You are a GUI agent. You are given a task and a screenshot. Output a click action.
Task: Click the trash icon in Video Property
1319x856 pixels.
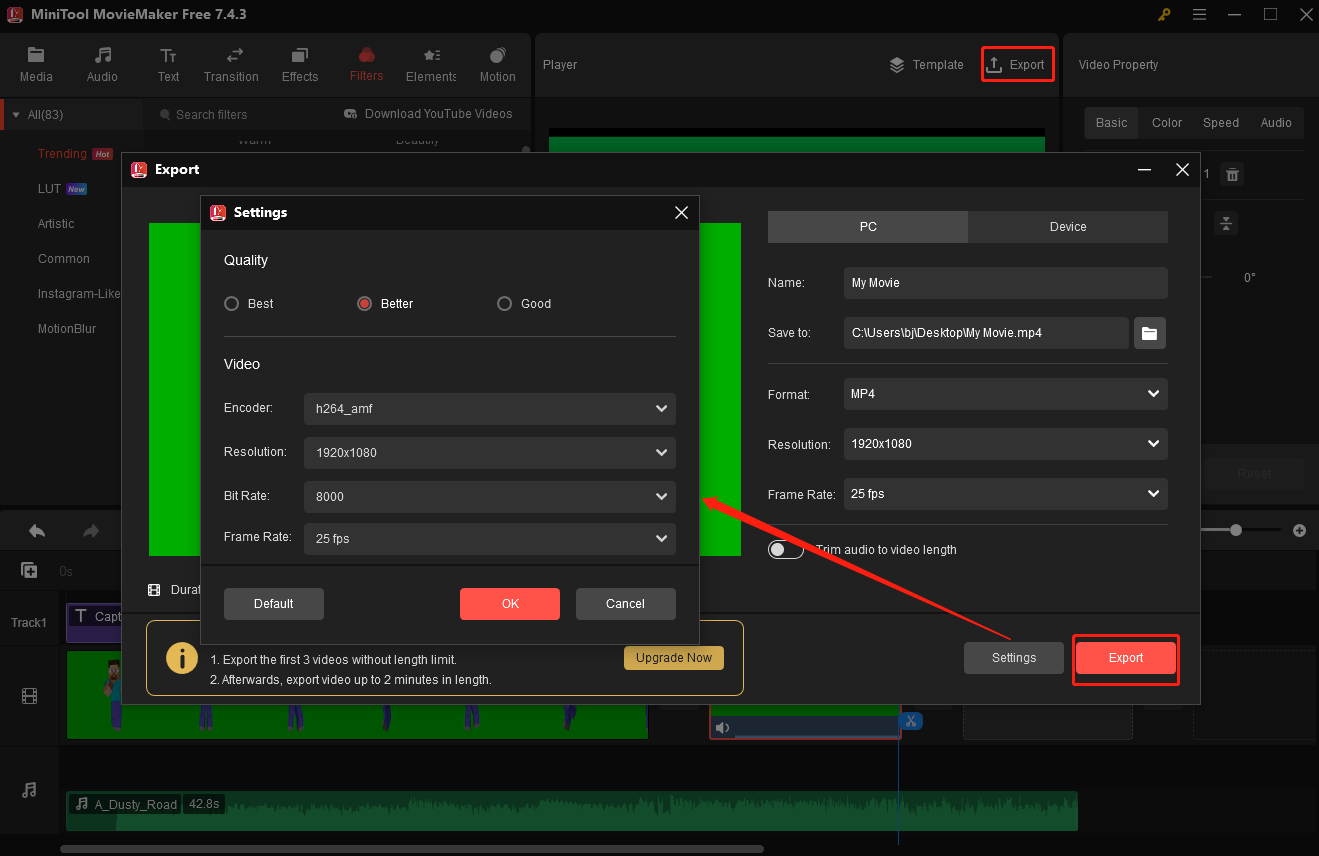click(1233, 174)
